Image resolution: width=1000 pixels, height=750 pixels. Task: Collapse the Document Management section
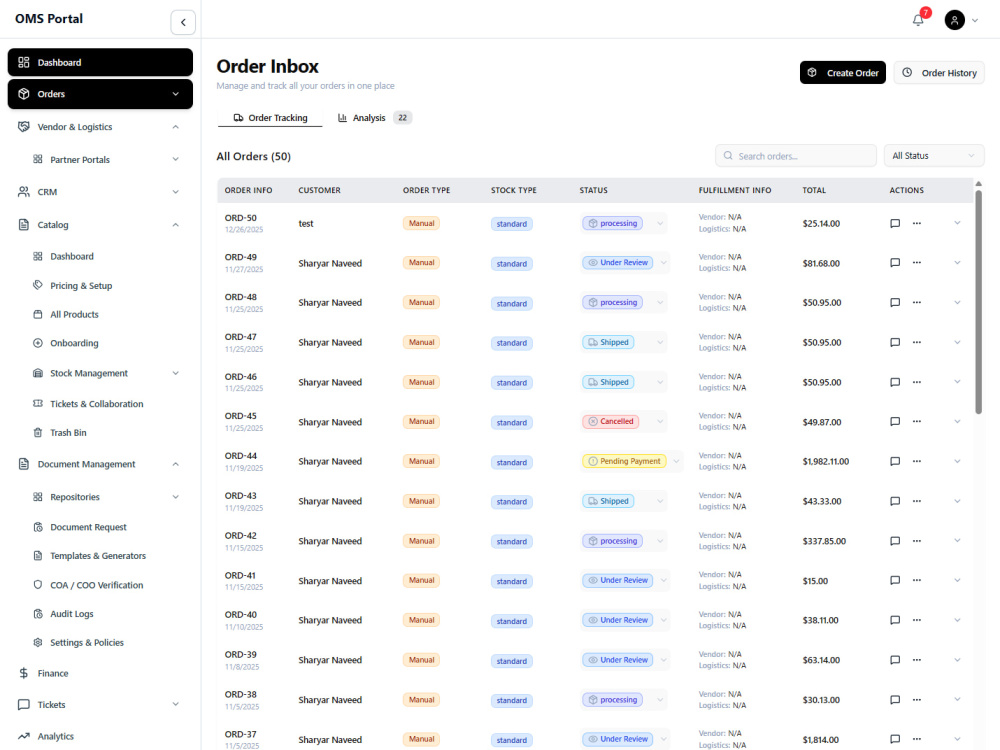(x=175, y=464)
